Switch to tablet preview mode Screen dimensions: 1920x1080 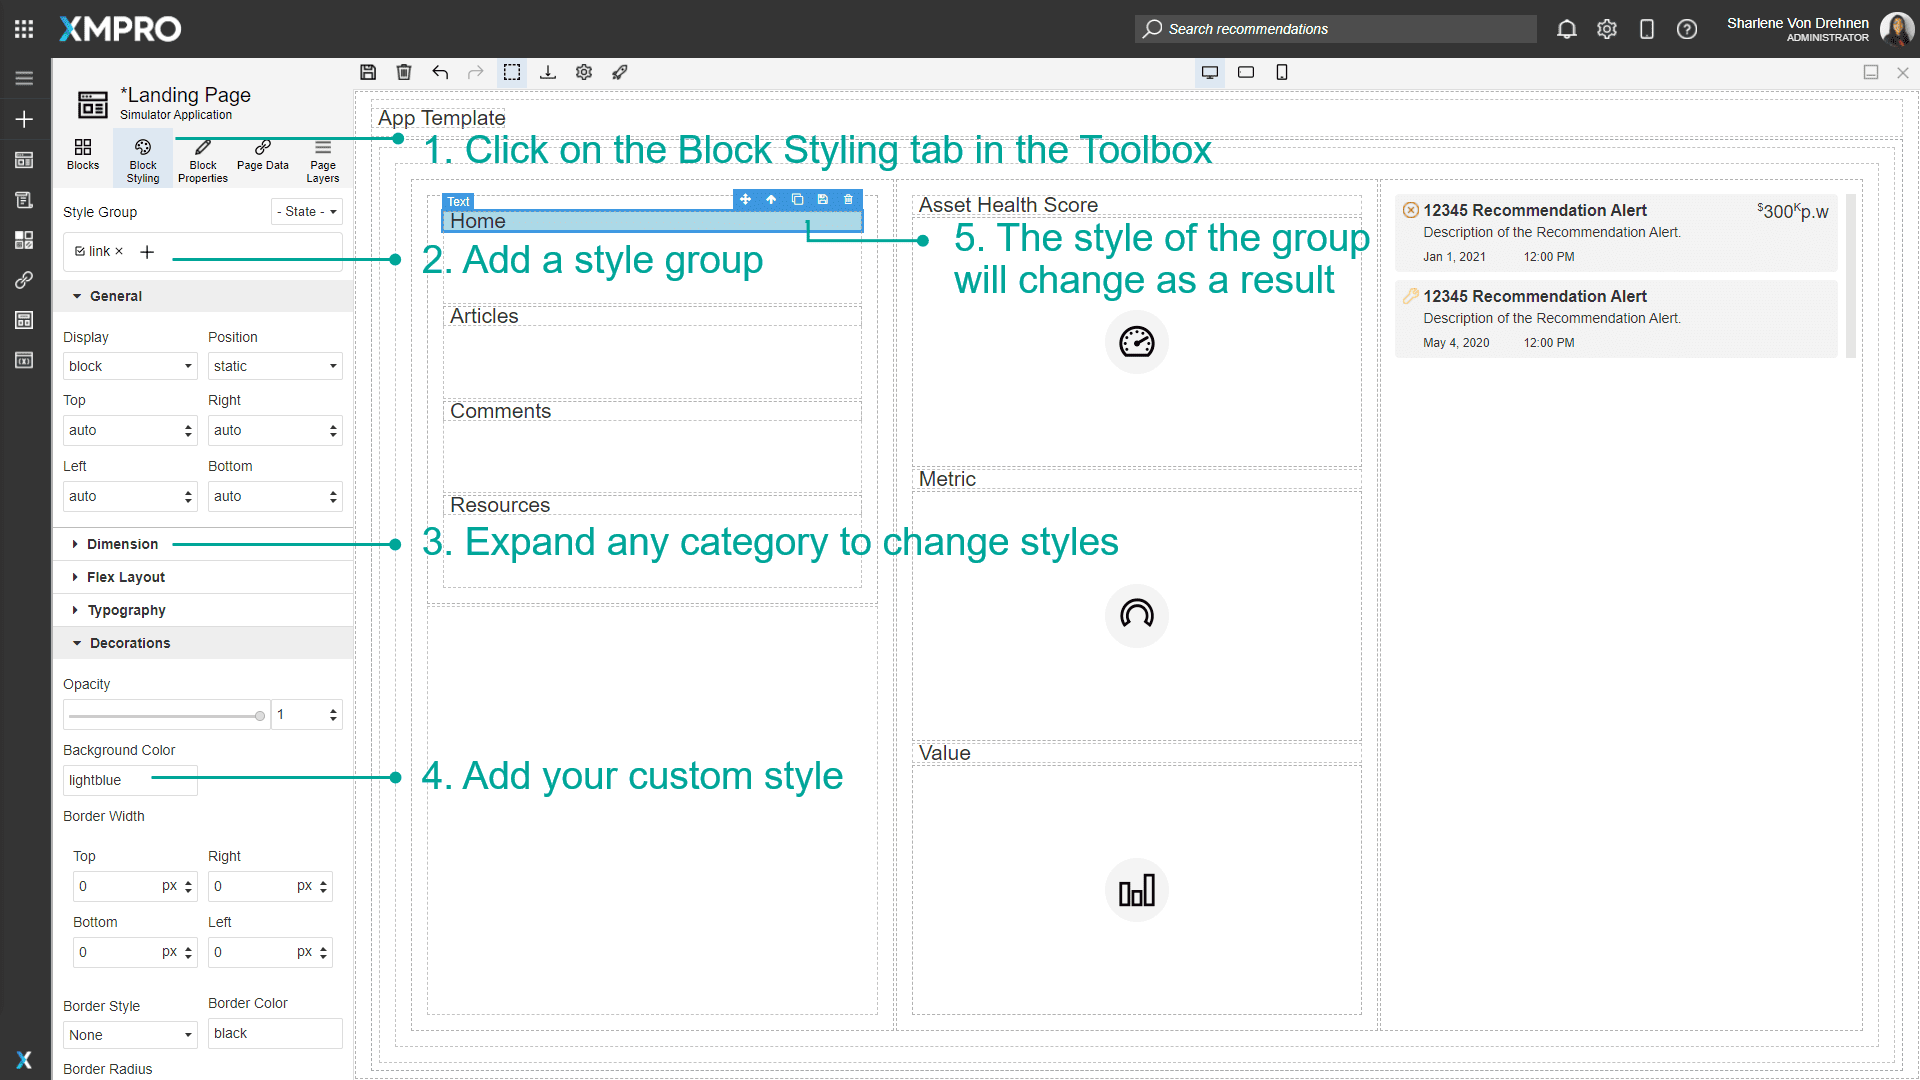tap(1246, 72)
